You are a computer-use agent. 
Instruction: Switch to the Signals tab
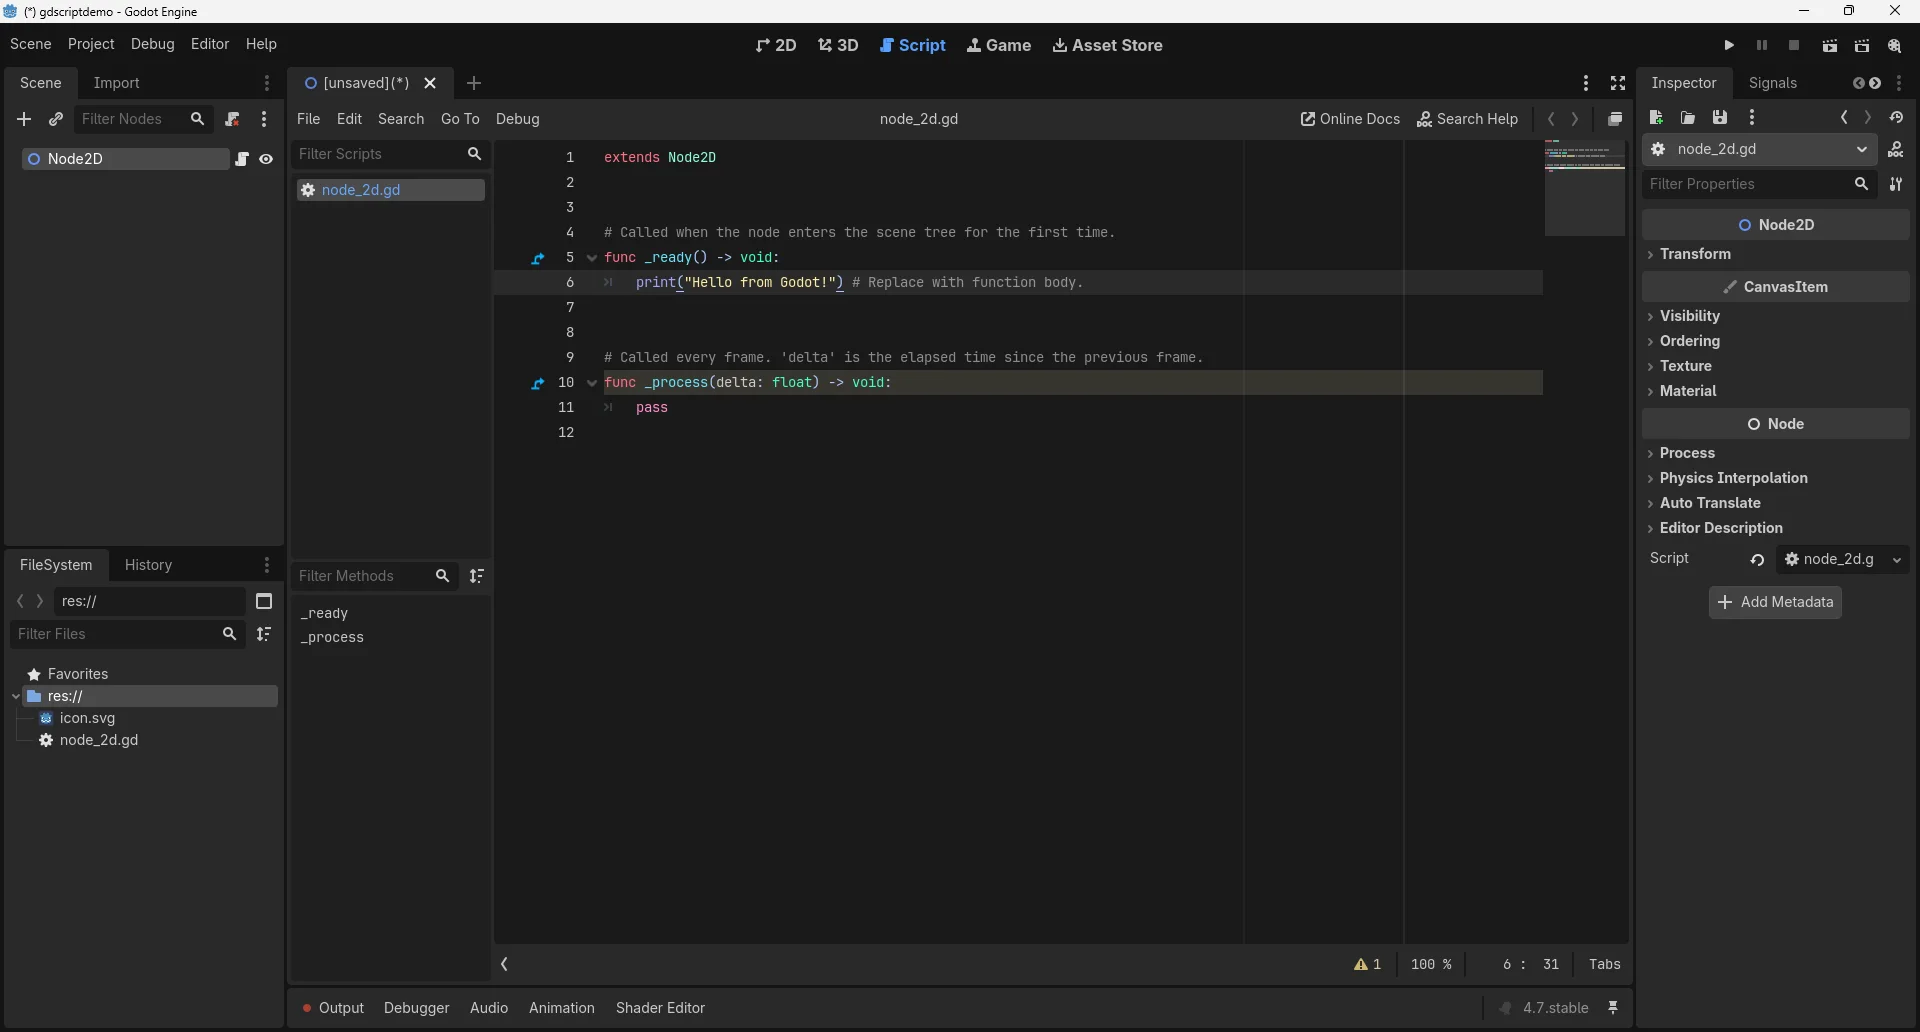tap(1773, 83)
